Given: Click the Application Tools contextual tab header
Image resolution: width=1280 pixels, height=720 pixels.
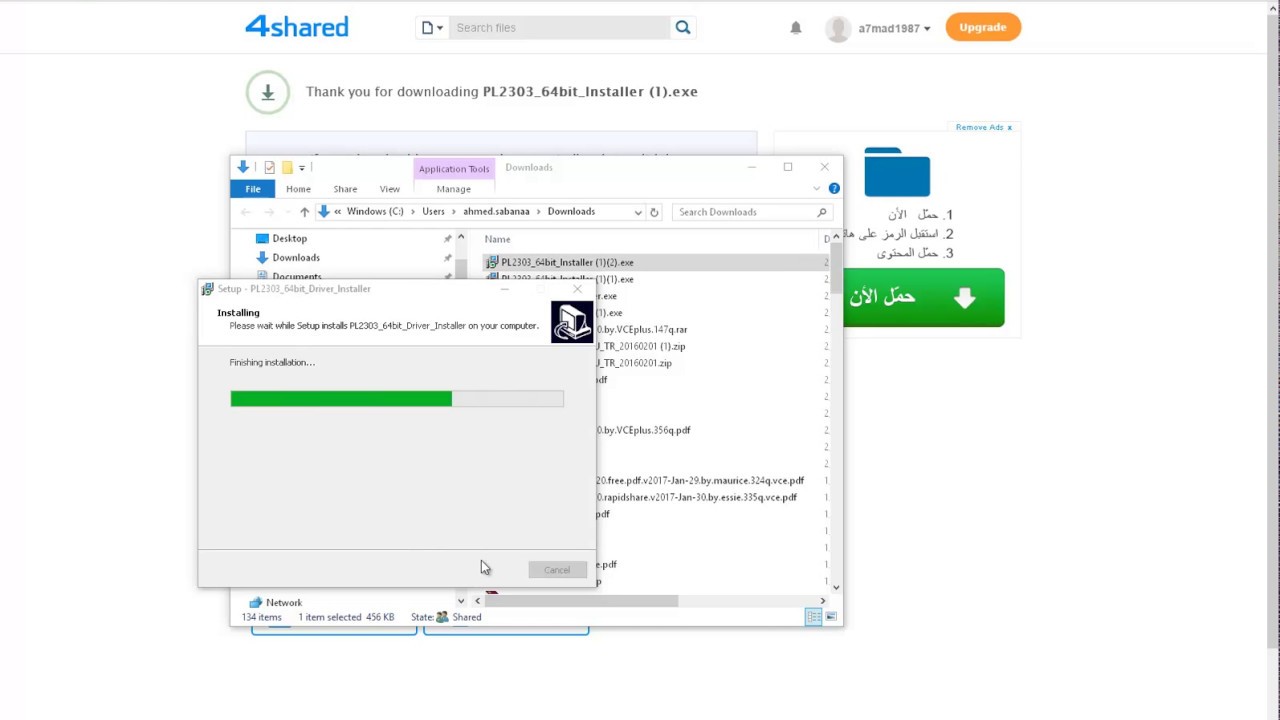Looking at the screenshot, I should point(454,168).
